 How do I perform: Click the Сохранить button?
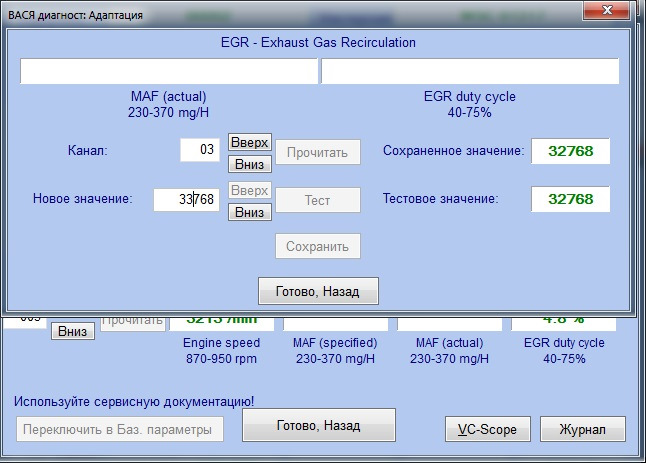click(x=318, y=246)
